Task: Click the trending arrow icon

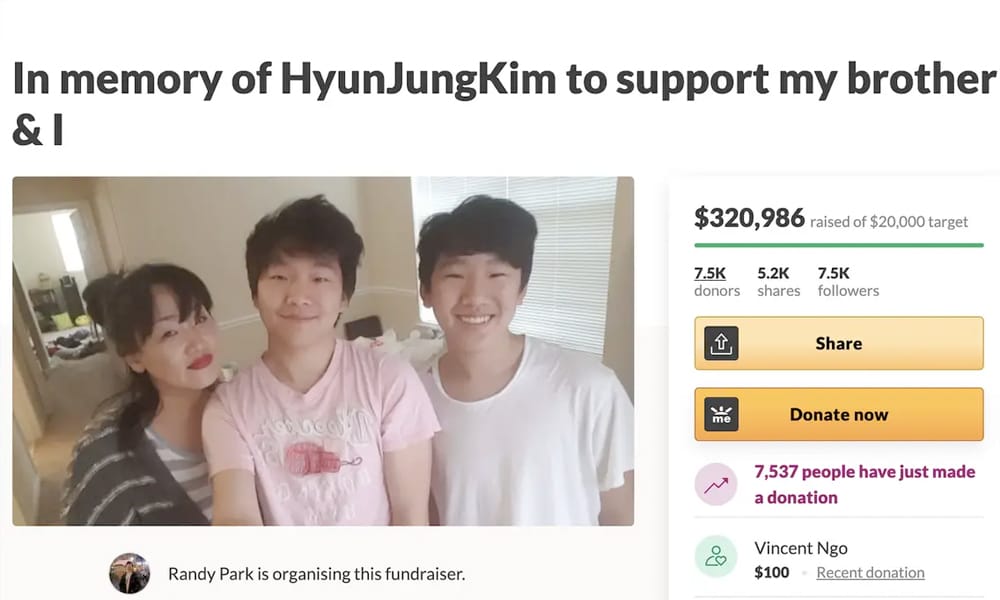Action: click(716, 485)
